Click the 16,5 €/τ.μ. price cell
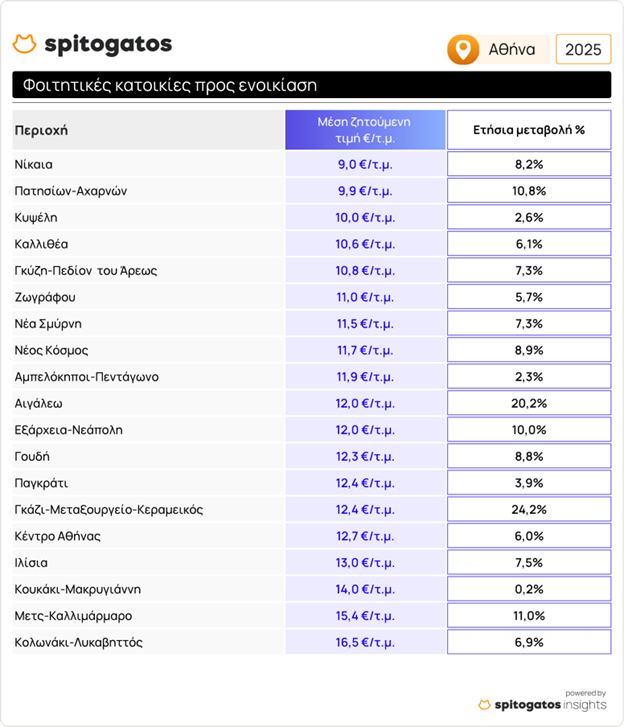The height and width of the screenshot is (727, 624). (365, 642)
